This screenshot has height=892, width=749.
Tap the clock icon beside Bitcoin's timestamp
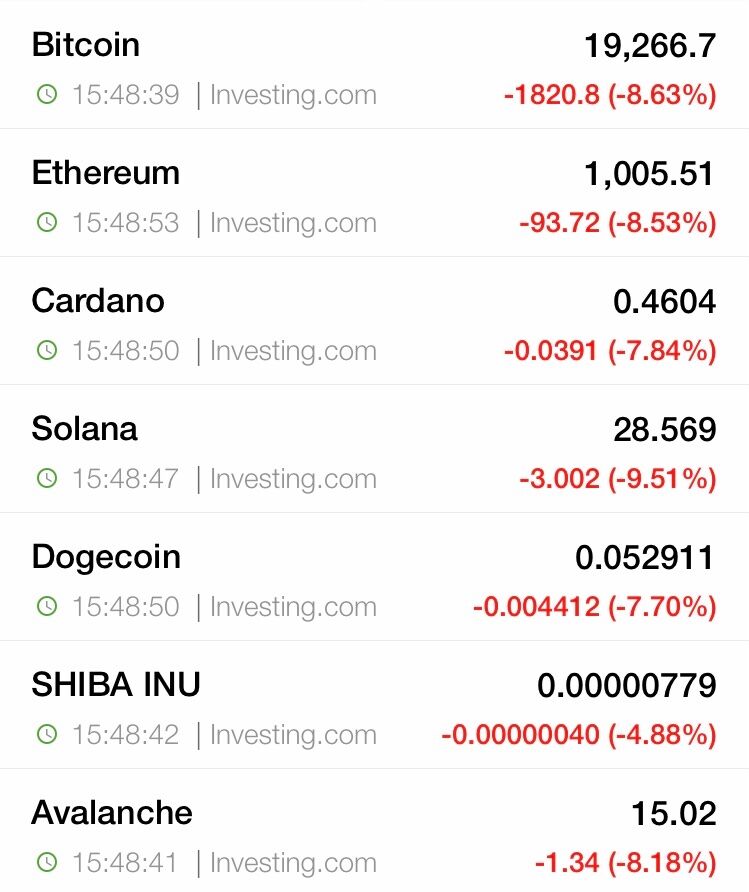47,94
